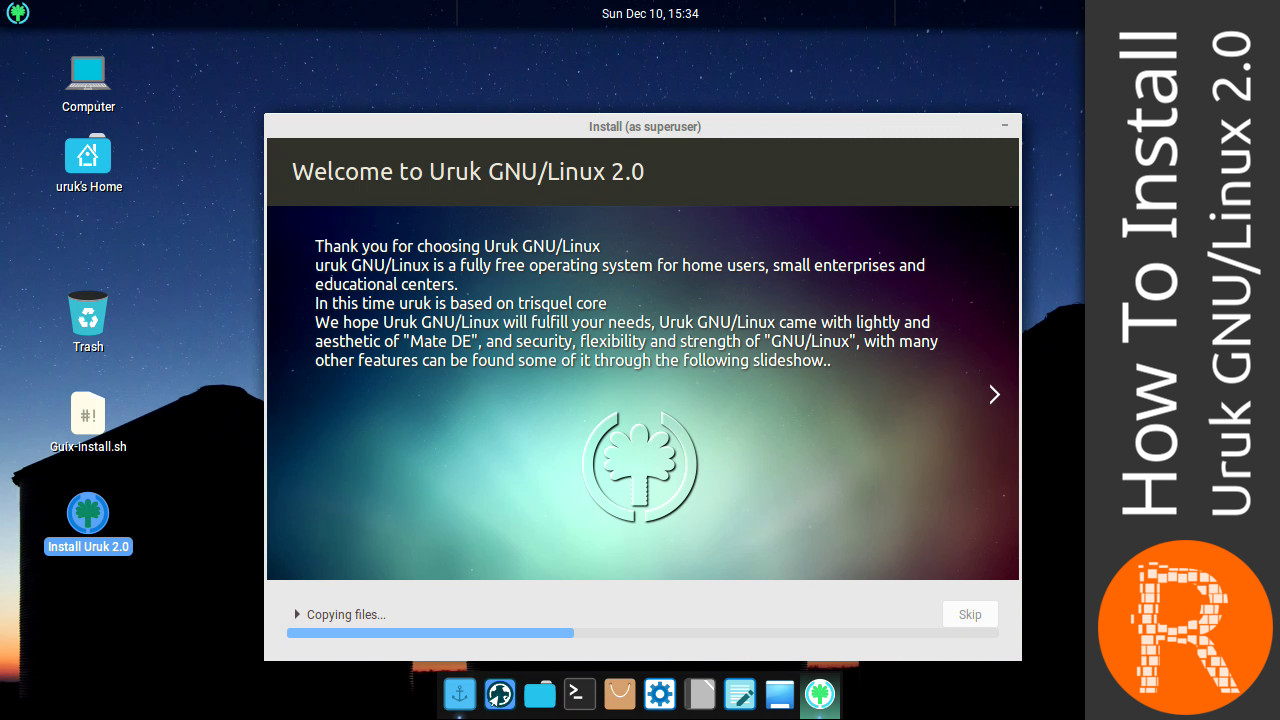The image size is (1280, 720).
Task: Launch the terminal from the dock
Action: point(580,693)
